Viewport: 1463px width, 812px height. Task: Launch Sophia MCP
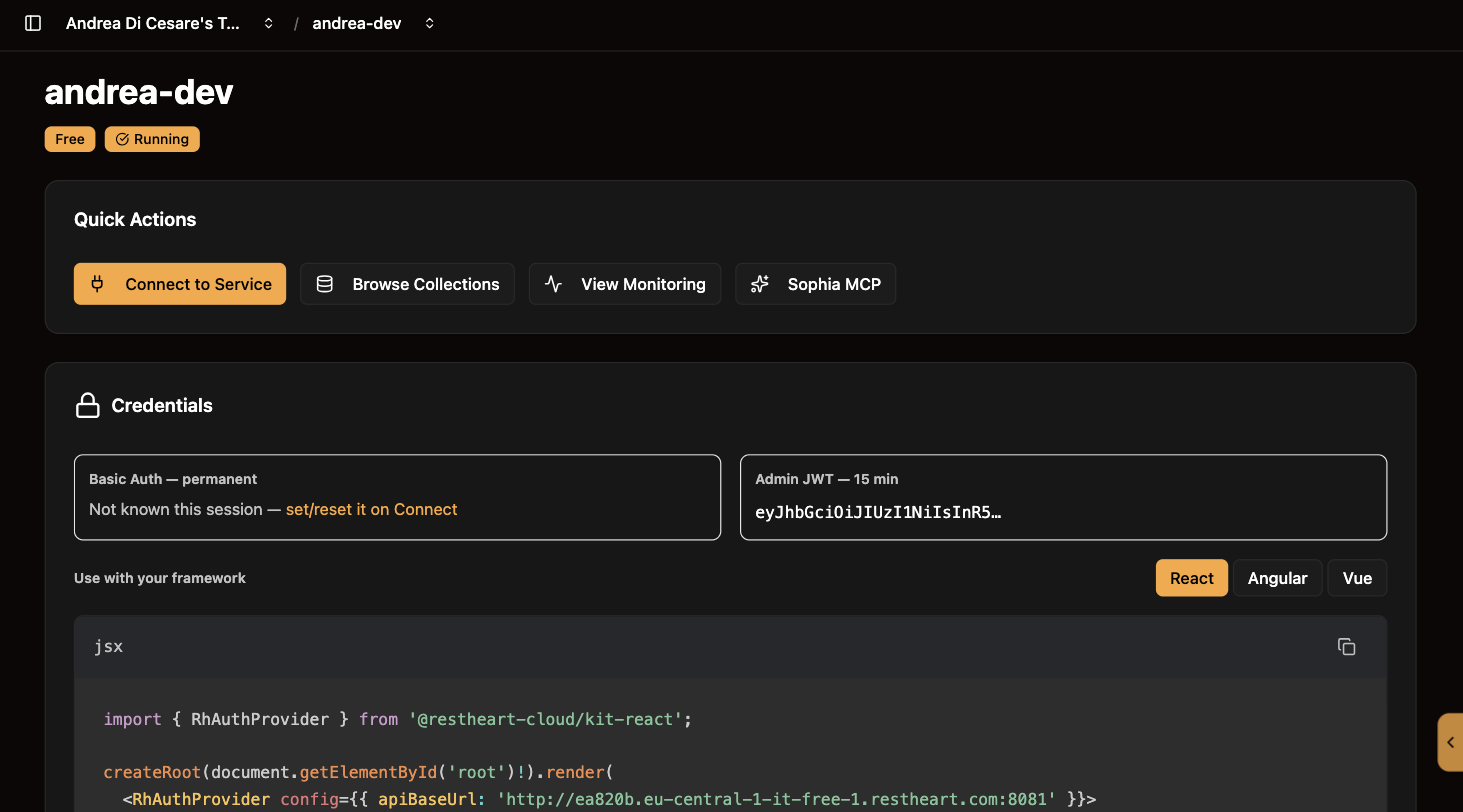point(815,284)
